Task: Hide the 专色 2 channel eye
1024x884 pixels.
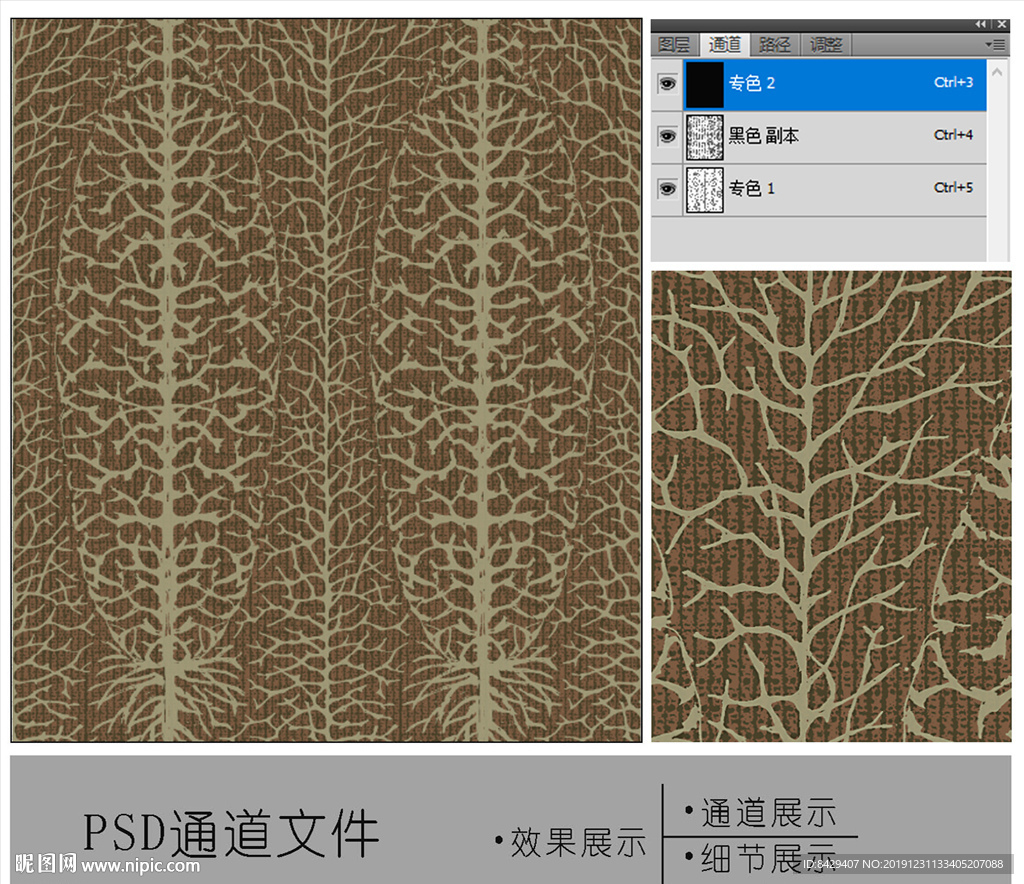Action: tap(667, 84)
